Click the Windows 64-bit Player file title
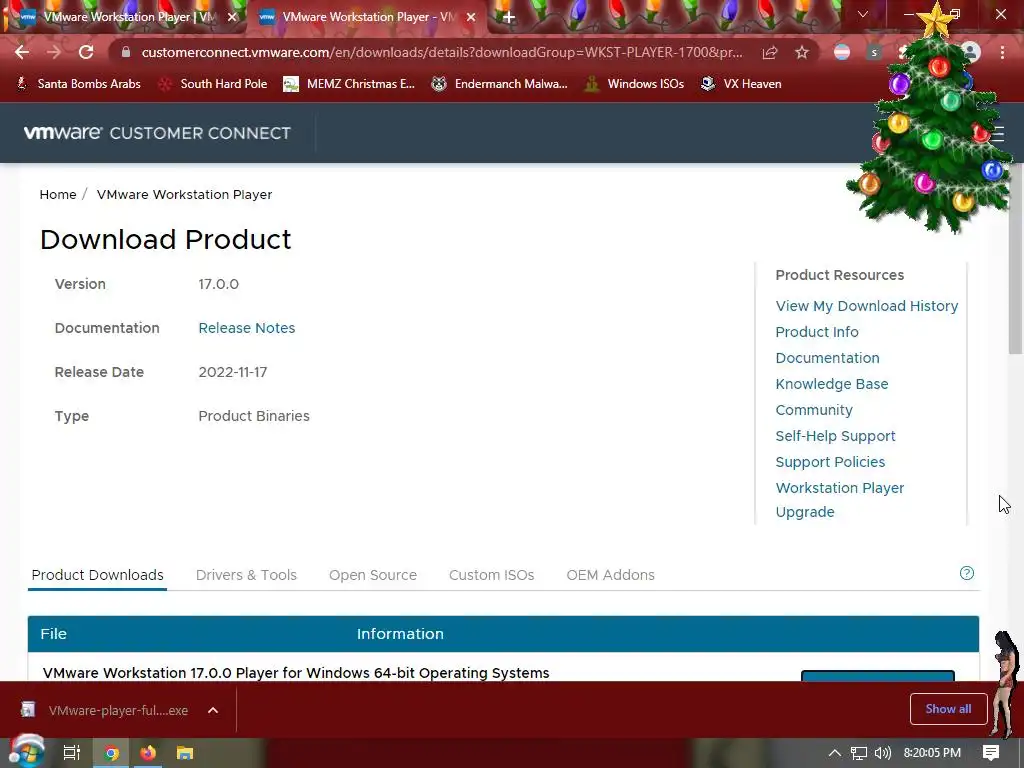Viewport: 1024px width, 768px height. [296, 673]
